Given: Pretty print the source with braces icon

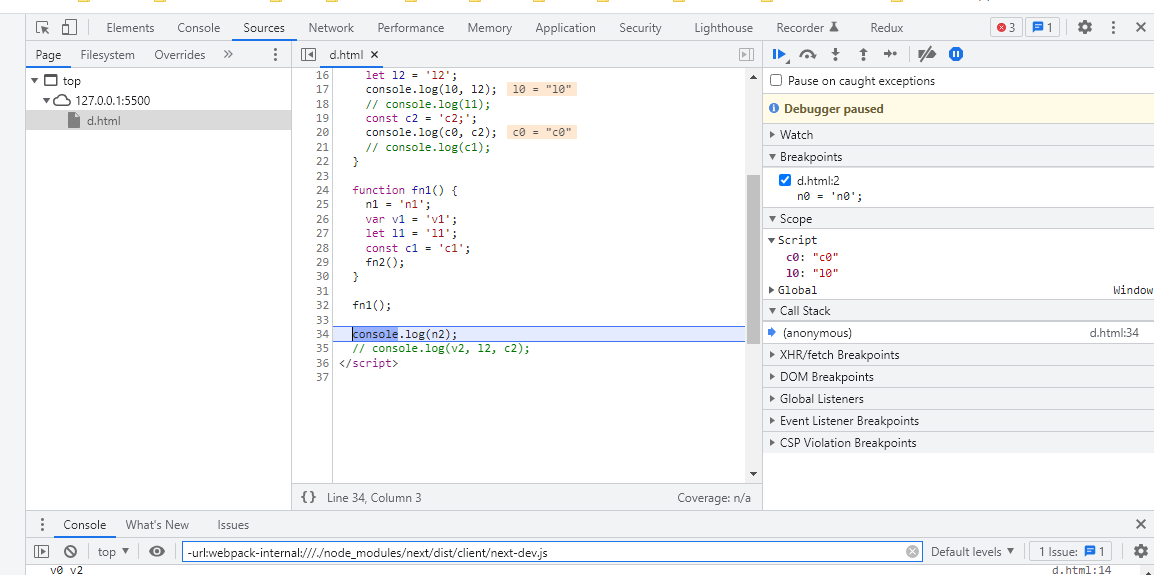Looking at the screenshot, I should [x=308, y=498].
